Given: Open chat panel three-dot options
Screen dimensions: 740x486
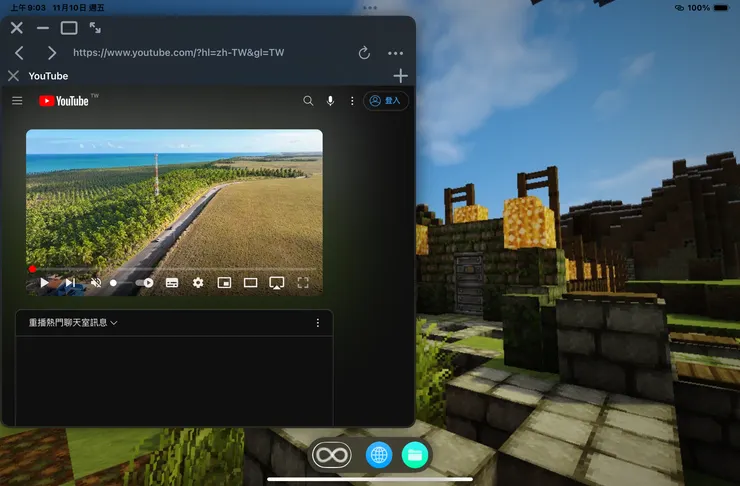Looking at the screenshot, I should point(318,323).
